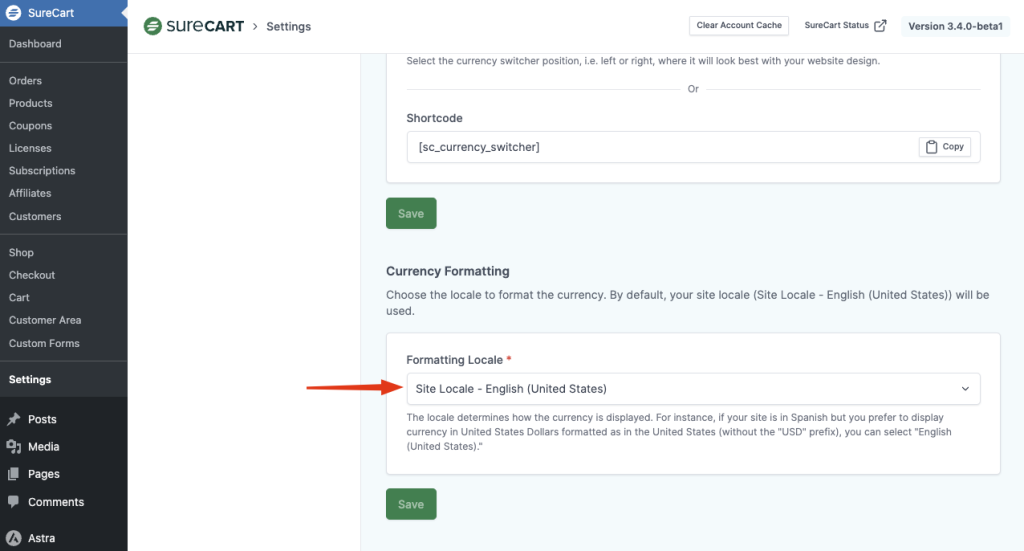Click Save under the Shortcode section
The height and width of the screenshot is (551, 1024).
click(x=411, y=214)
